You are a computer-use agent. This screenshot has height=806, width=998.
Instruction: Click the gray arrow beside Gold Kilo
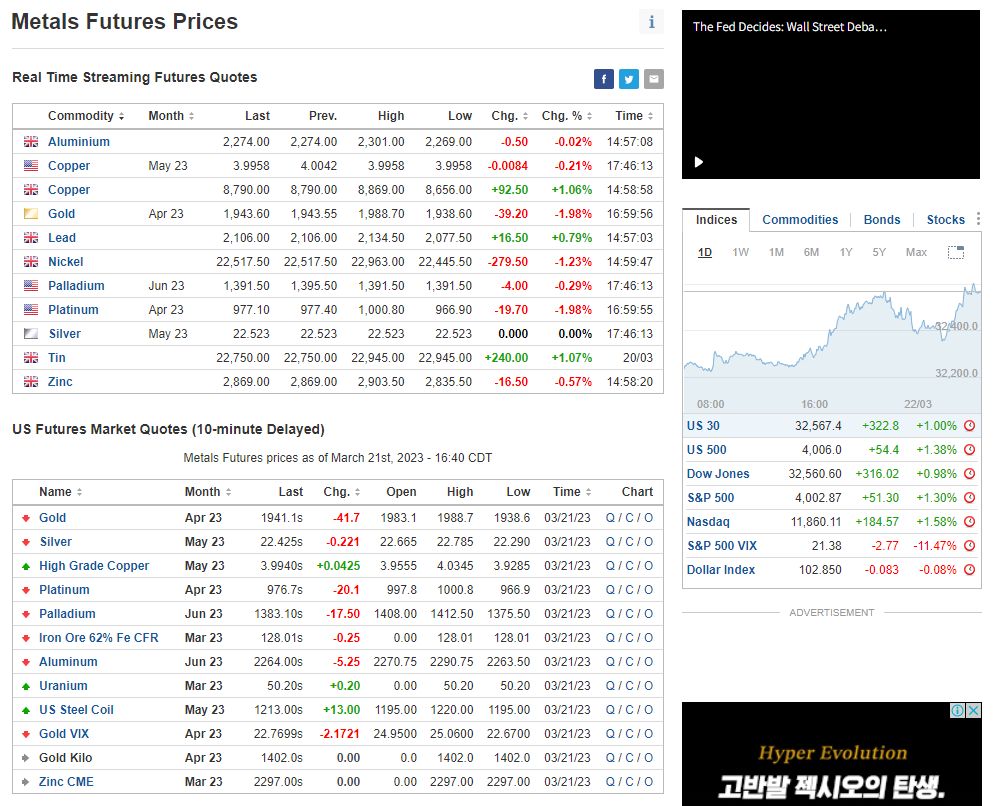25,758
